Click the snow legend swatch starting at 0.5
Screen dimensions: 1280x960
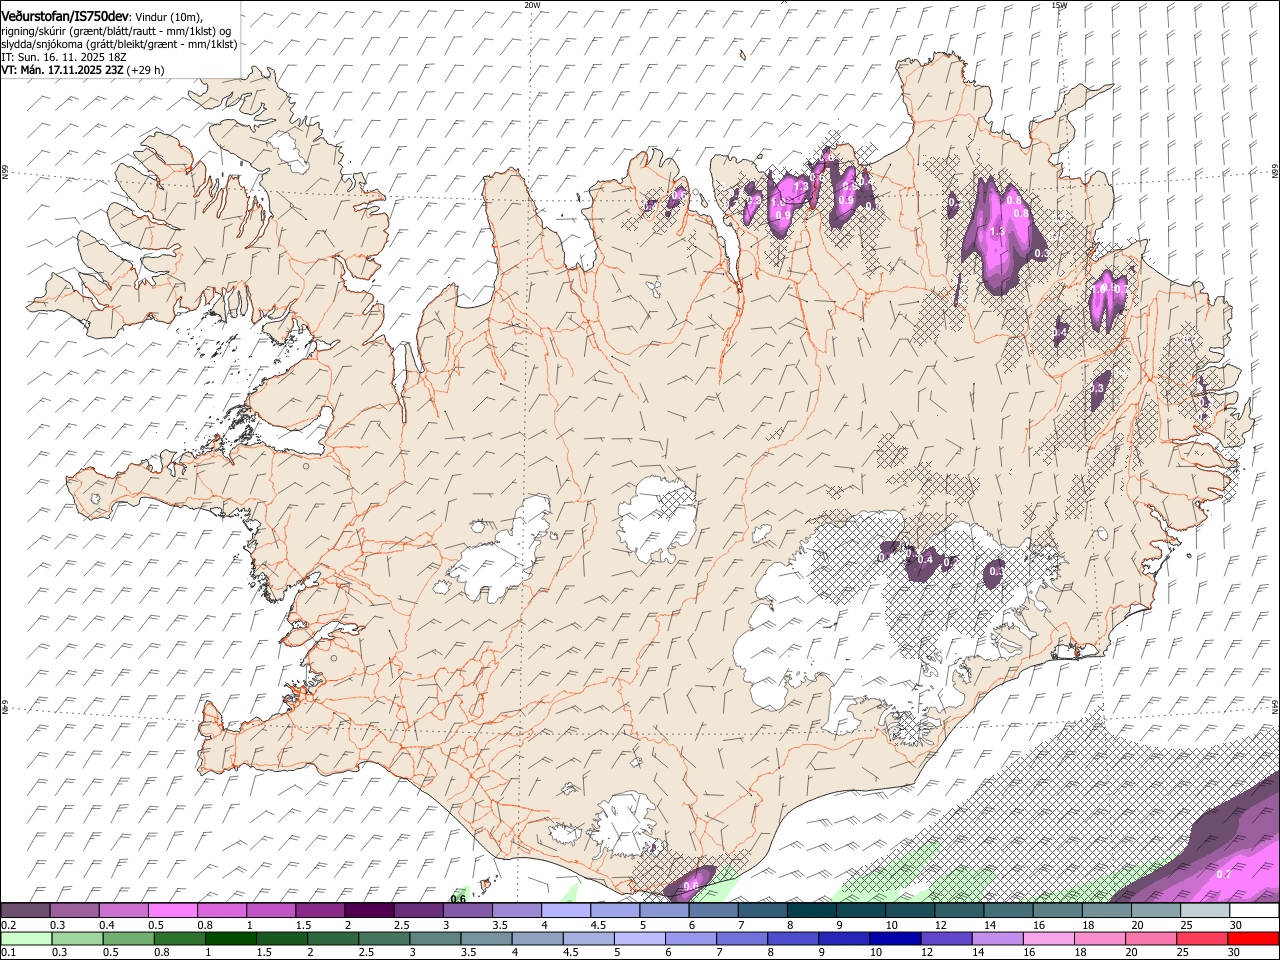click(x=173, y=911)
